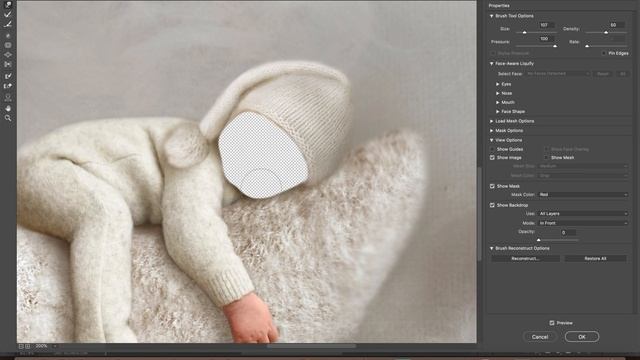Collapse the Face-Aware Liquify section
The width and height of the screenshot is (640, 360).
[491, 64]
